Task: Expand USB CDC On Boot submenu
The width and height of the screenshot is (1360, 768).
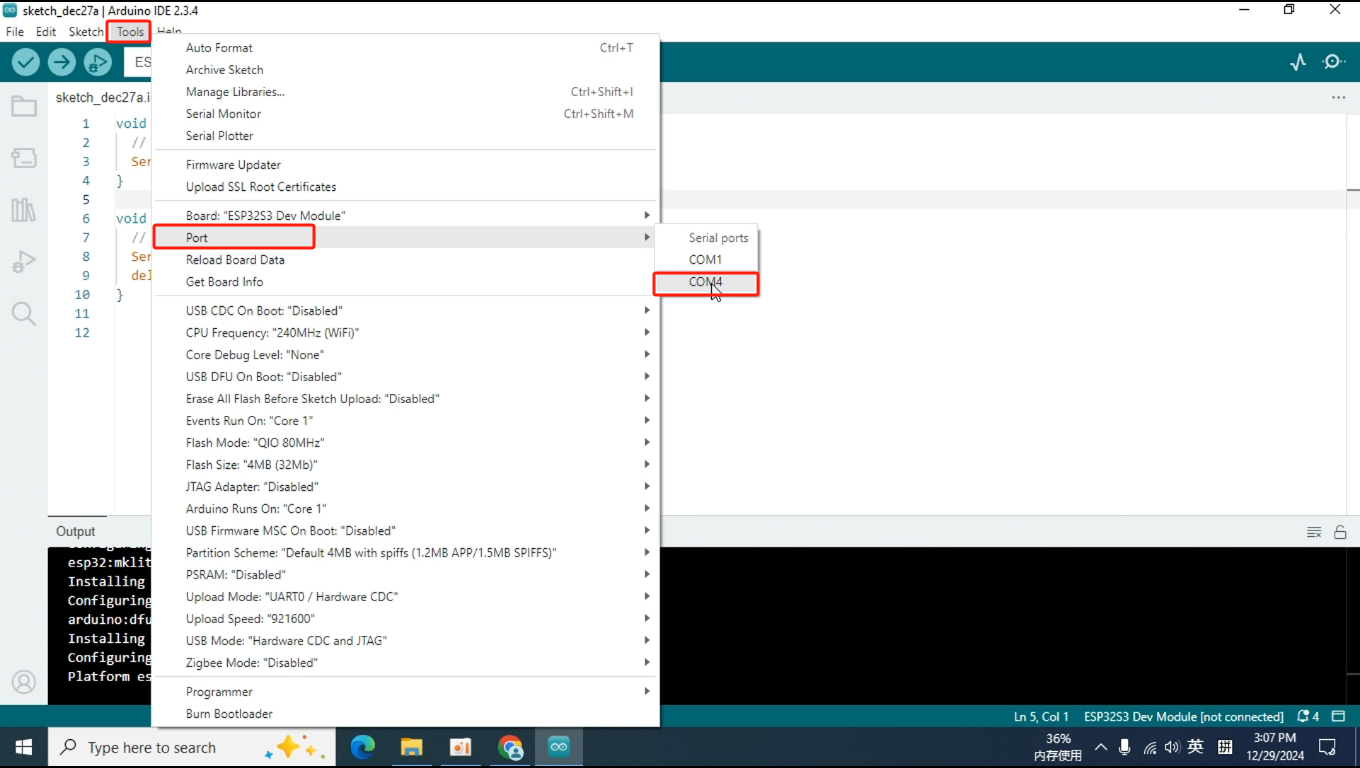Action: [x=405, y=311]
